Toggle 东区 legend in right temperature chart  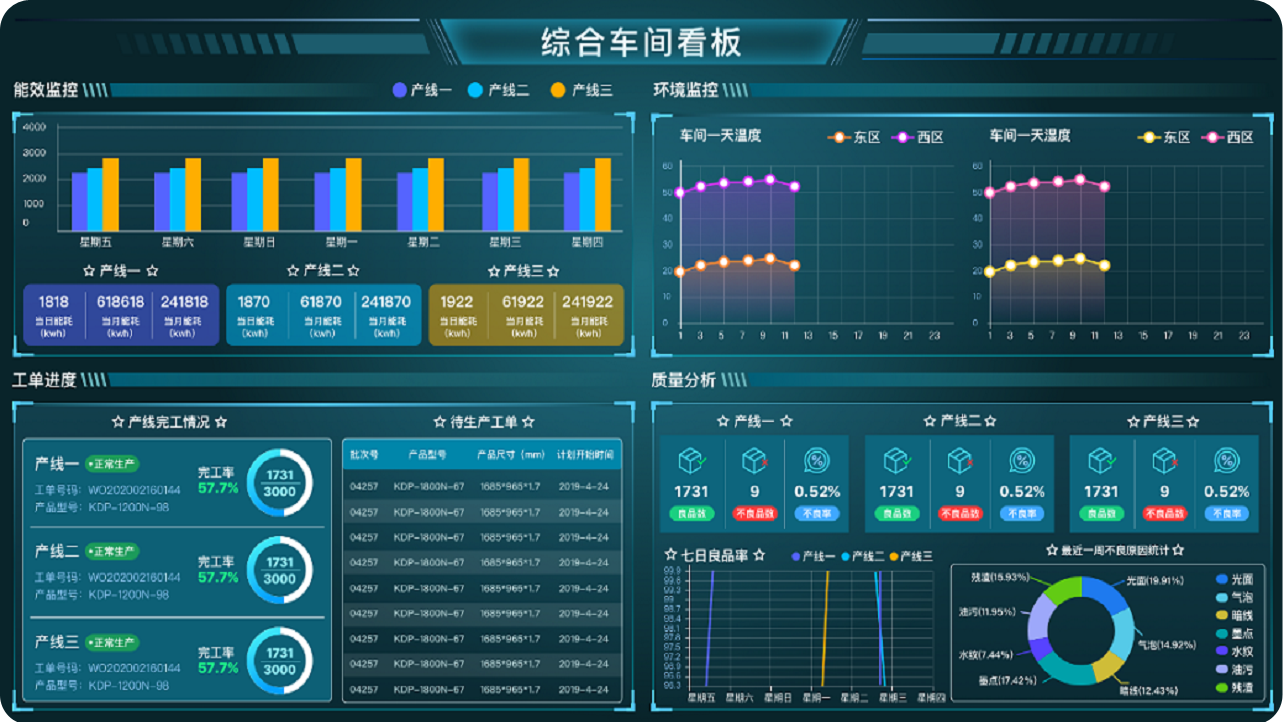(1164, 137)
